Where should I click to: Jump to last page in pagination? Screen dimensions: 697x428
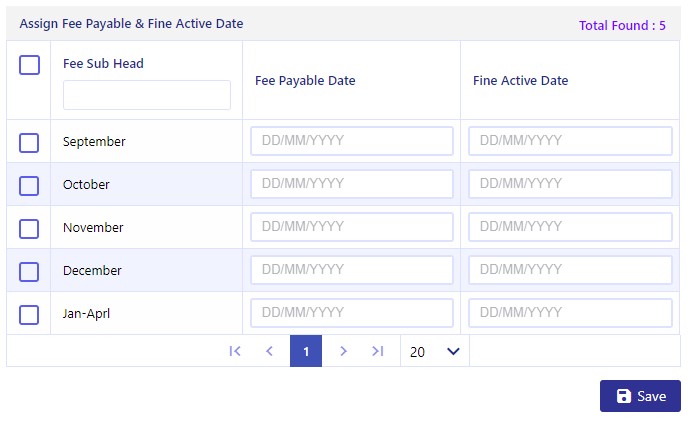(x=377, y=351)
